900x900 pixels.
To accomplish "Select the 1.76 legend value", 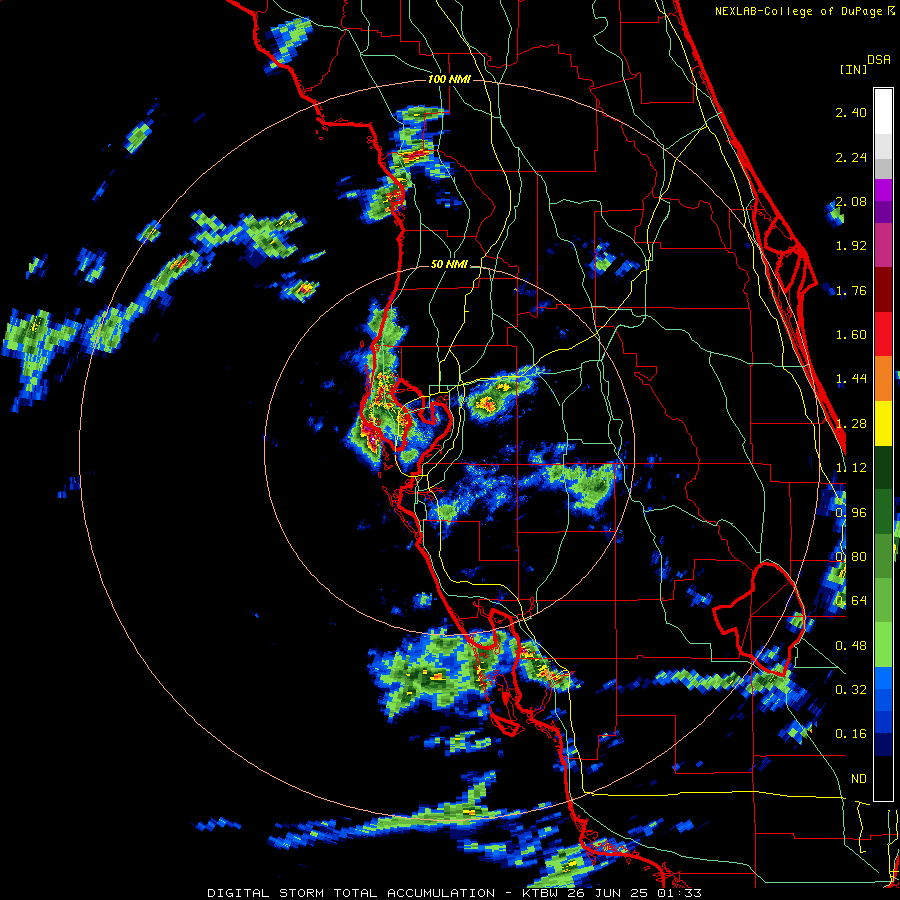I will click(851, 290).
